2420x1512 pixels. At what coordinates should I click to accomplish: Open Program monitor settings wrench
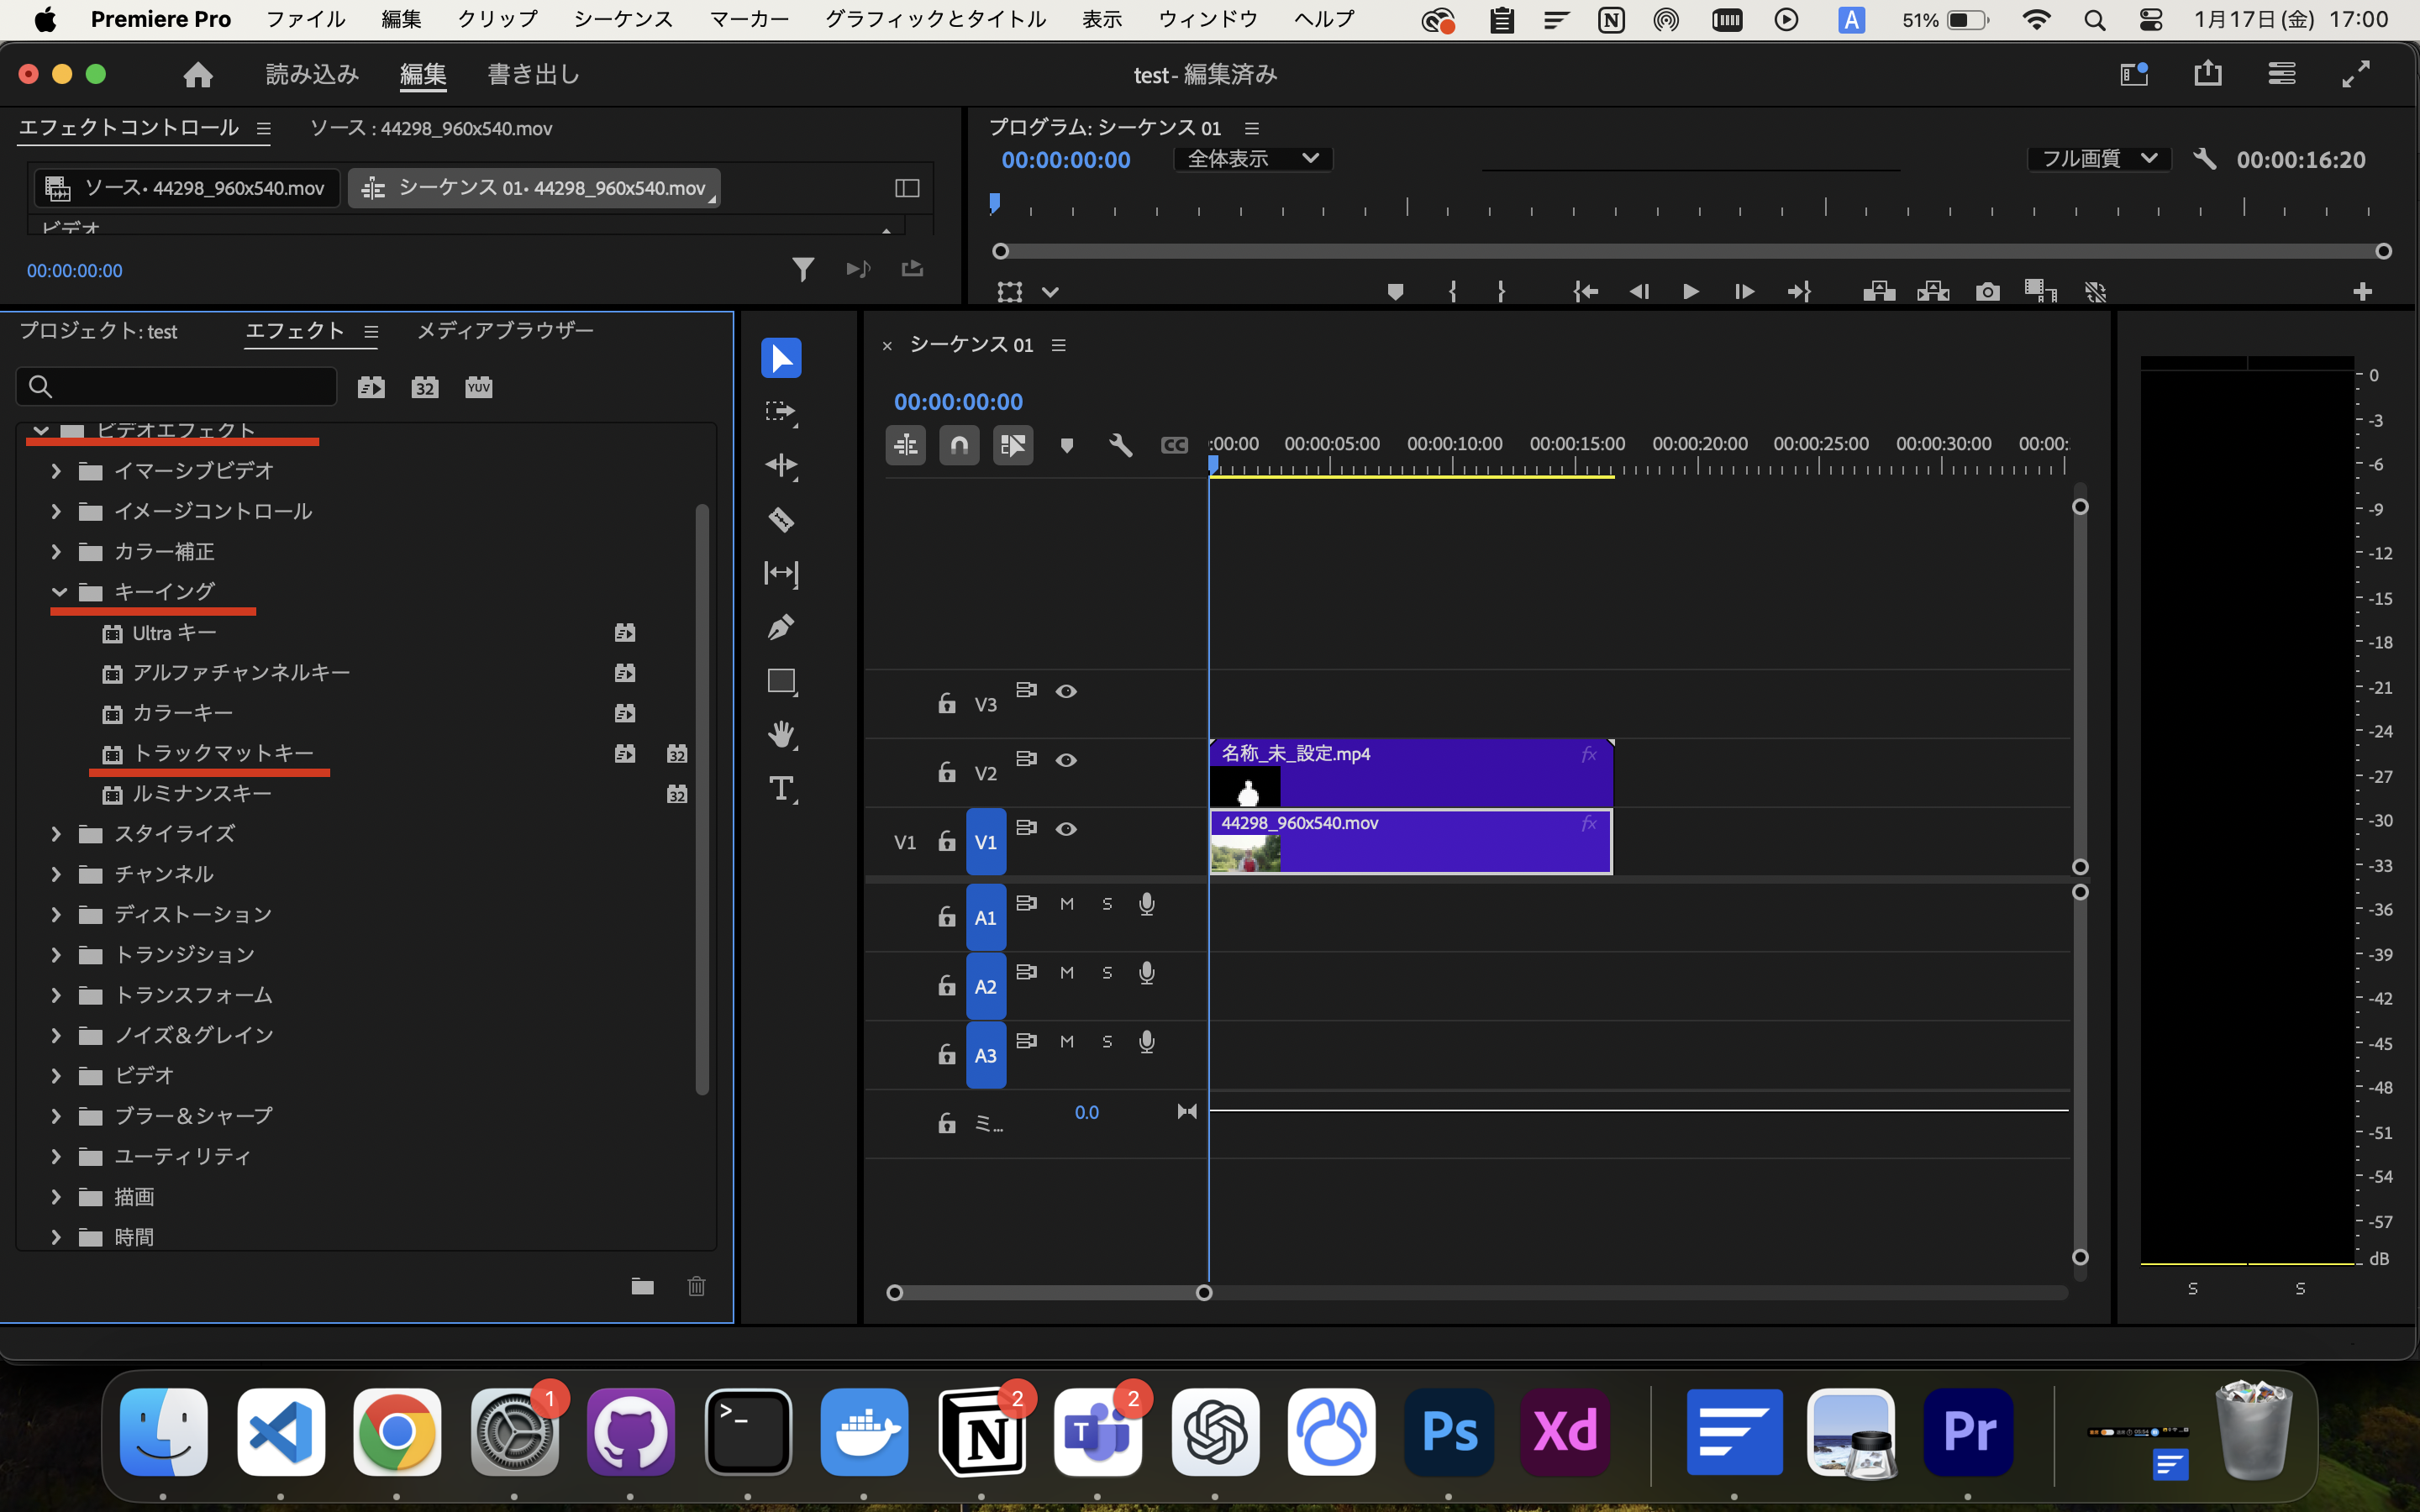tap(2204, 159)
